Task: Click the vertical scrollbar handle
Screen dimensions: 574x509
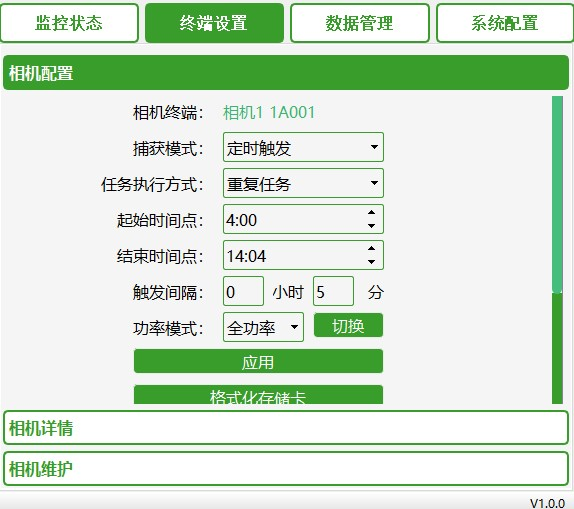Action: tap(557, 194)
